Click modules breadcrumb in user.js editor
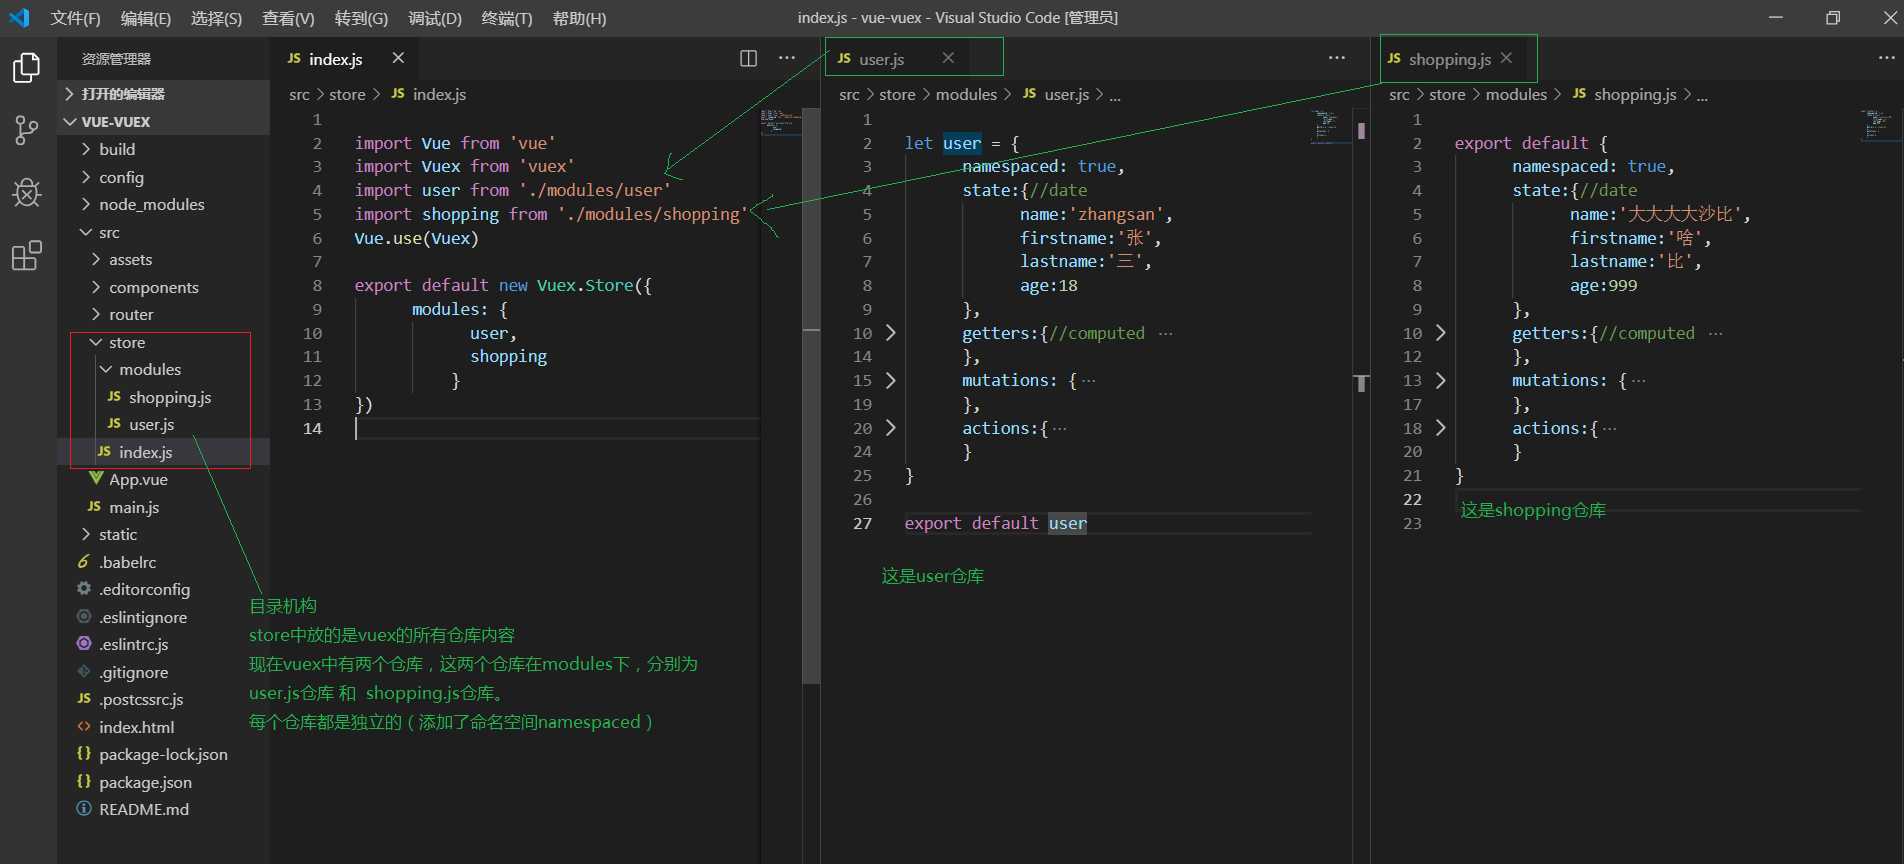 (966, 94)
